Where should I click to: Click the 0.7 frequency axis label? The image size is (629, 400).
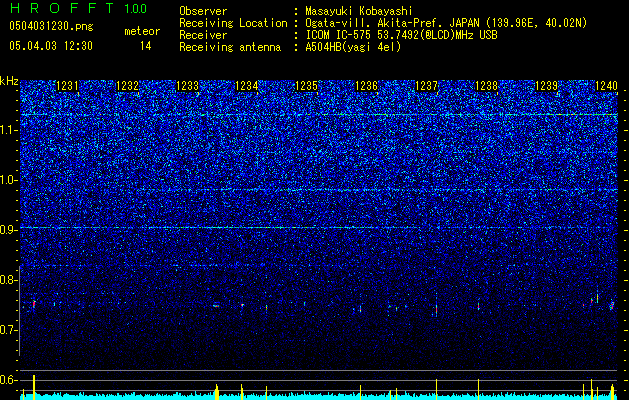pyautogui.click(x=8, y=330)
